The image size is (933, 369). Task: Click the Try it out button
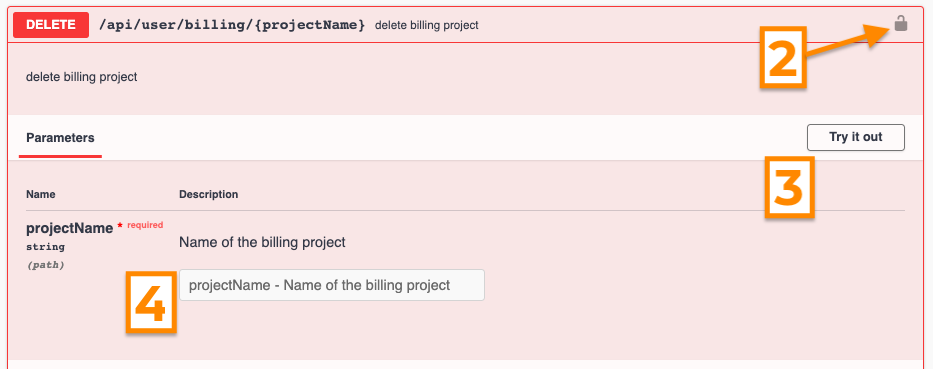coord(856,137)
